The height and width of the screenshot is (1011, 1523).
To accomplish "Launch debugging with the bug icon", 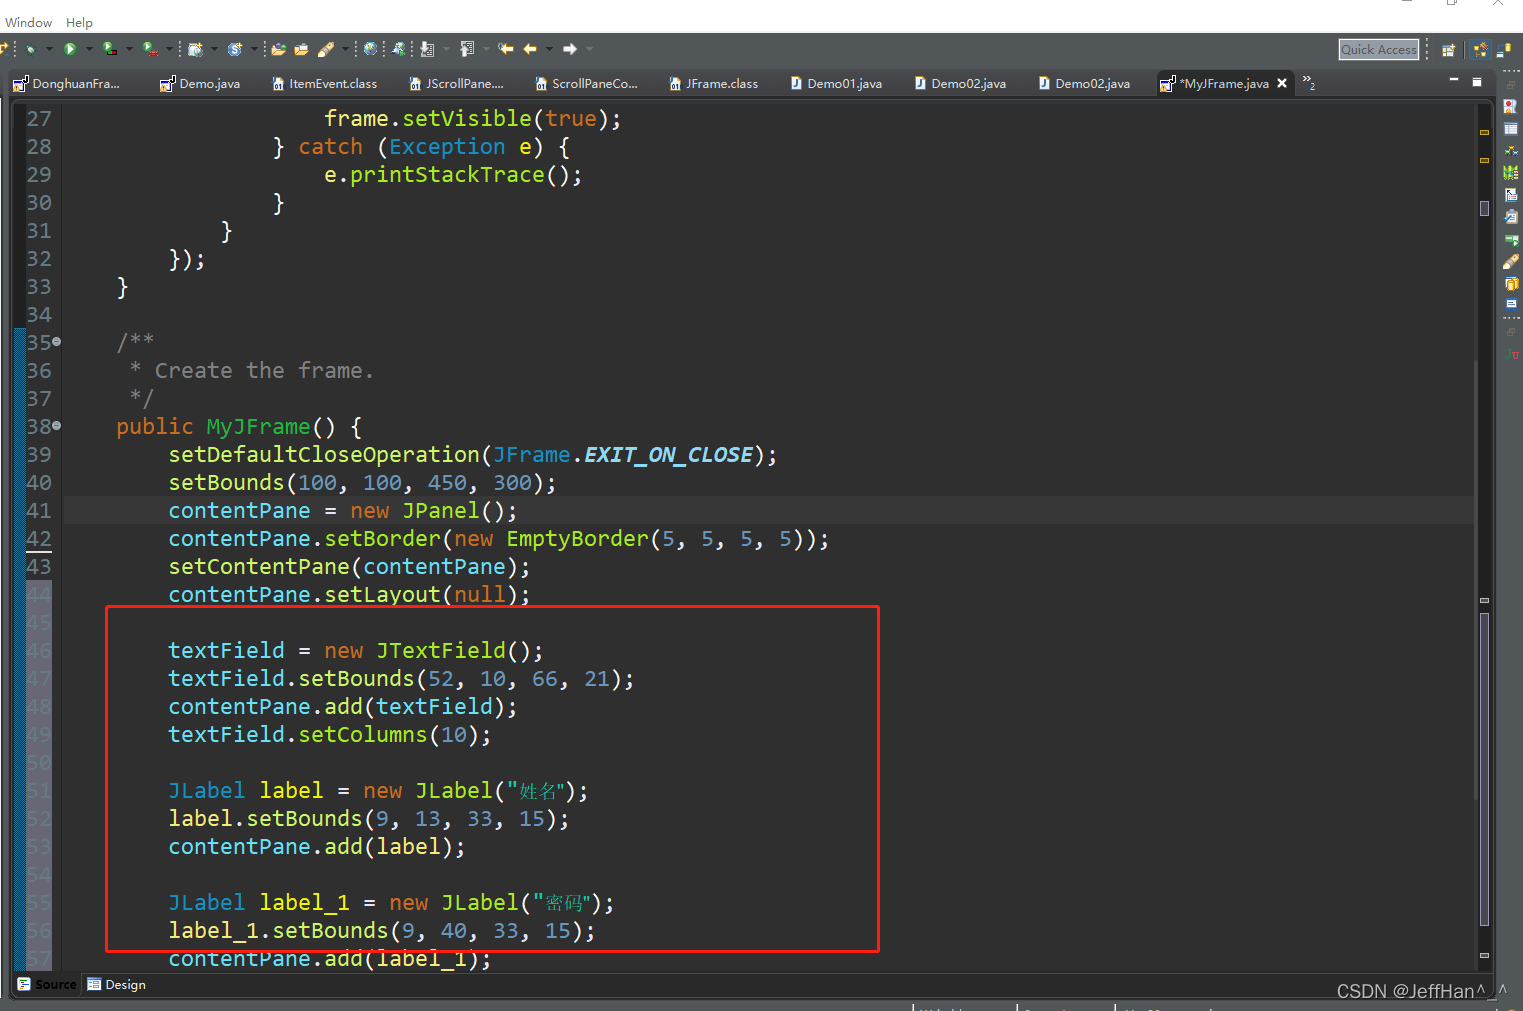I will [31, 48].
